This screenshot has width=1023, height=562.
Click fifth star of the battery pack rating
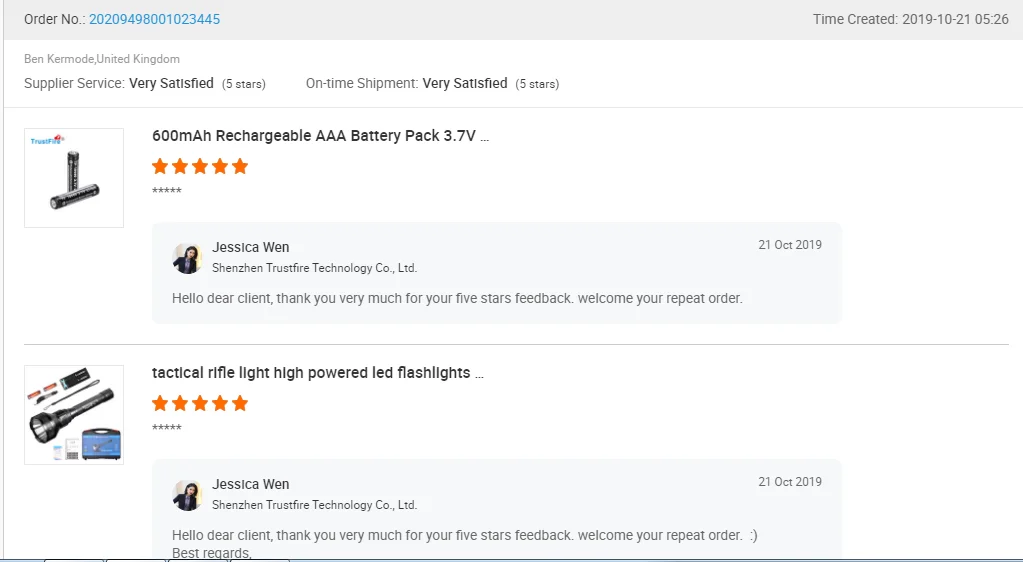(x=240, y=167)
